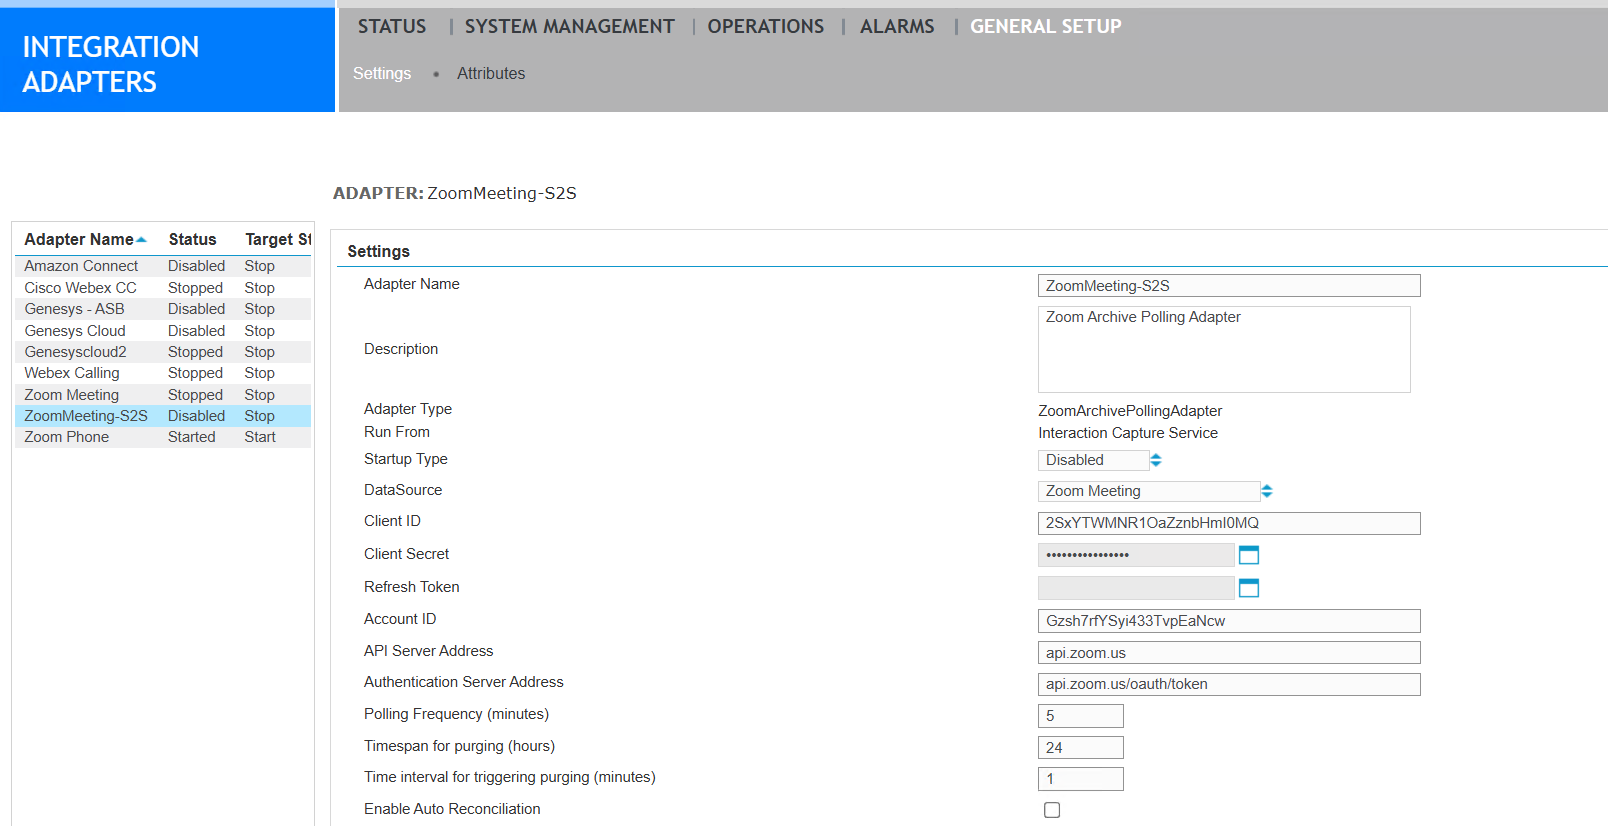1608x826 pixels.
Task: Click the Settings sub-tab link
Action: click(x=382, y=74)
